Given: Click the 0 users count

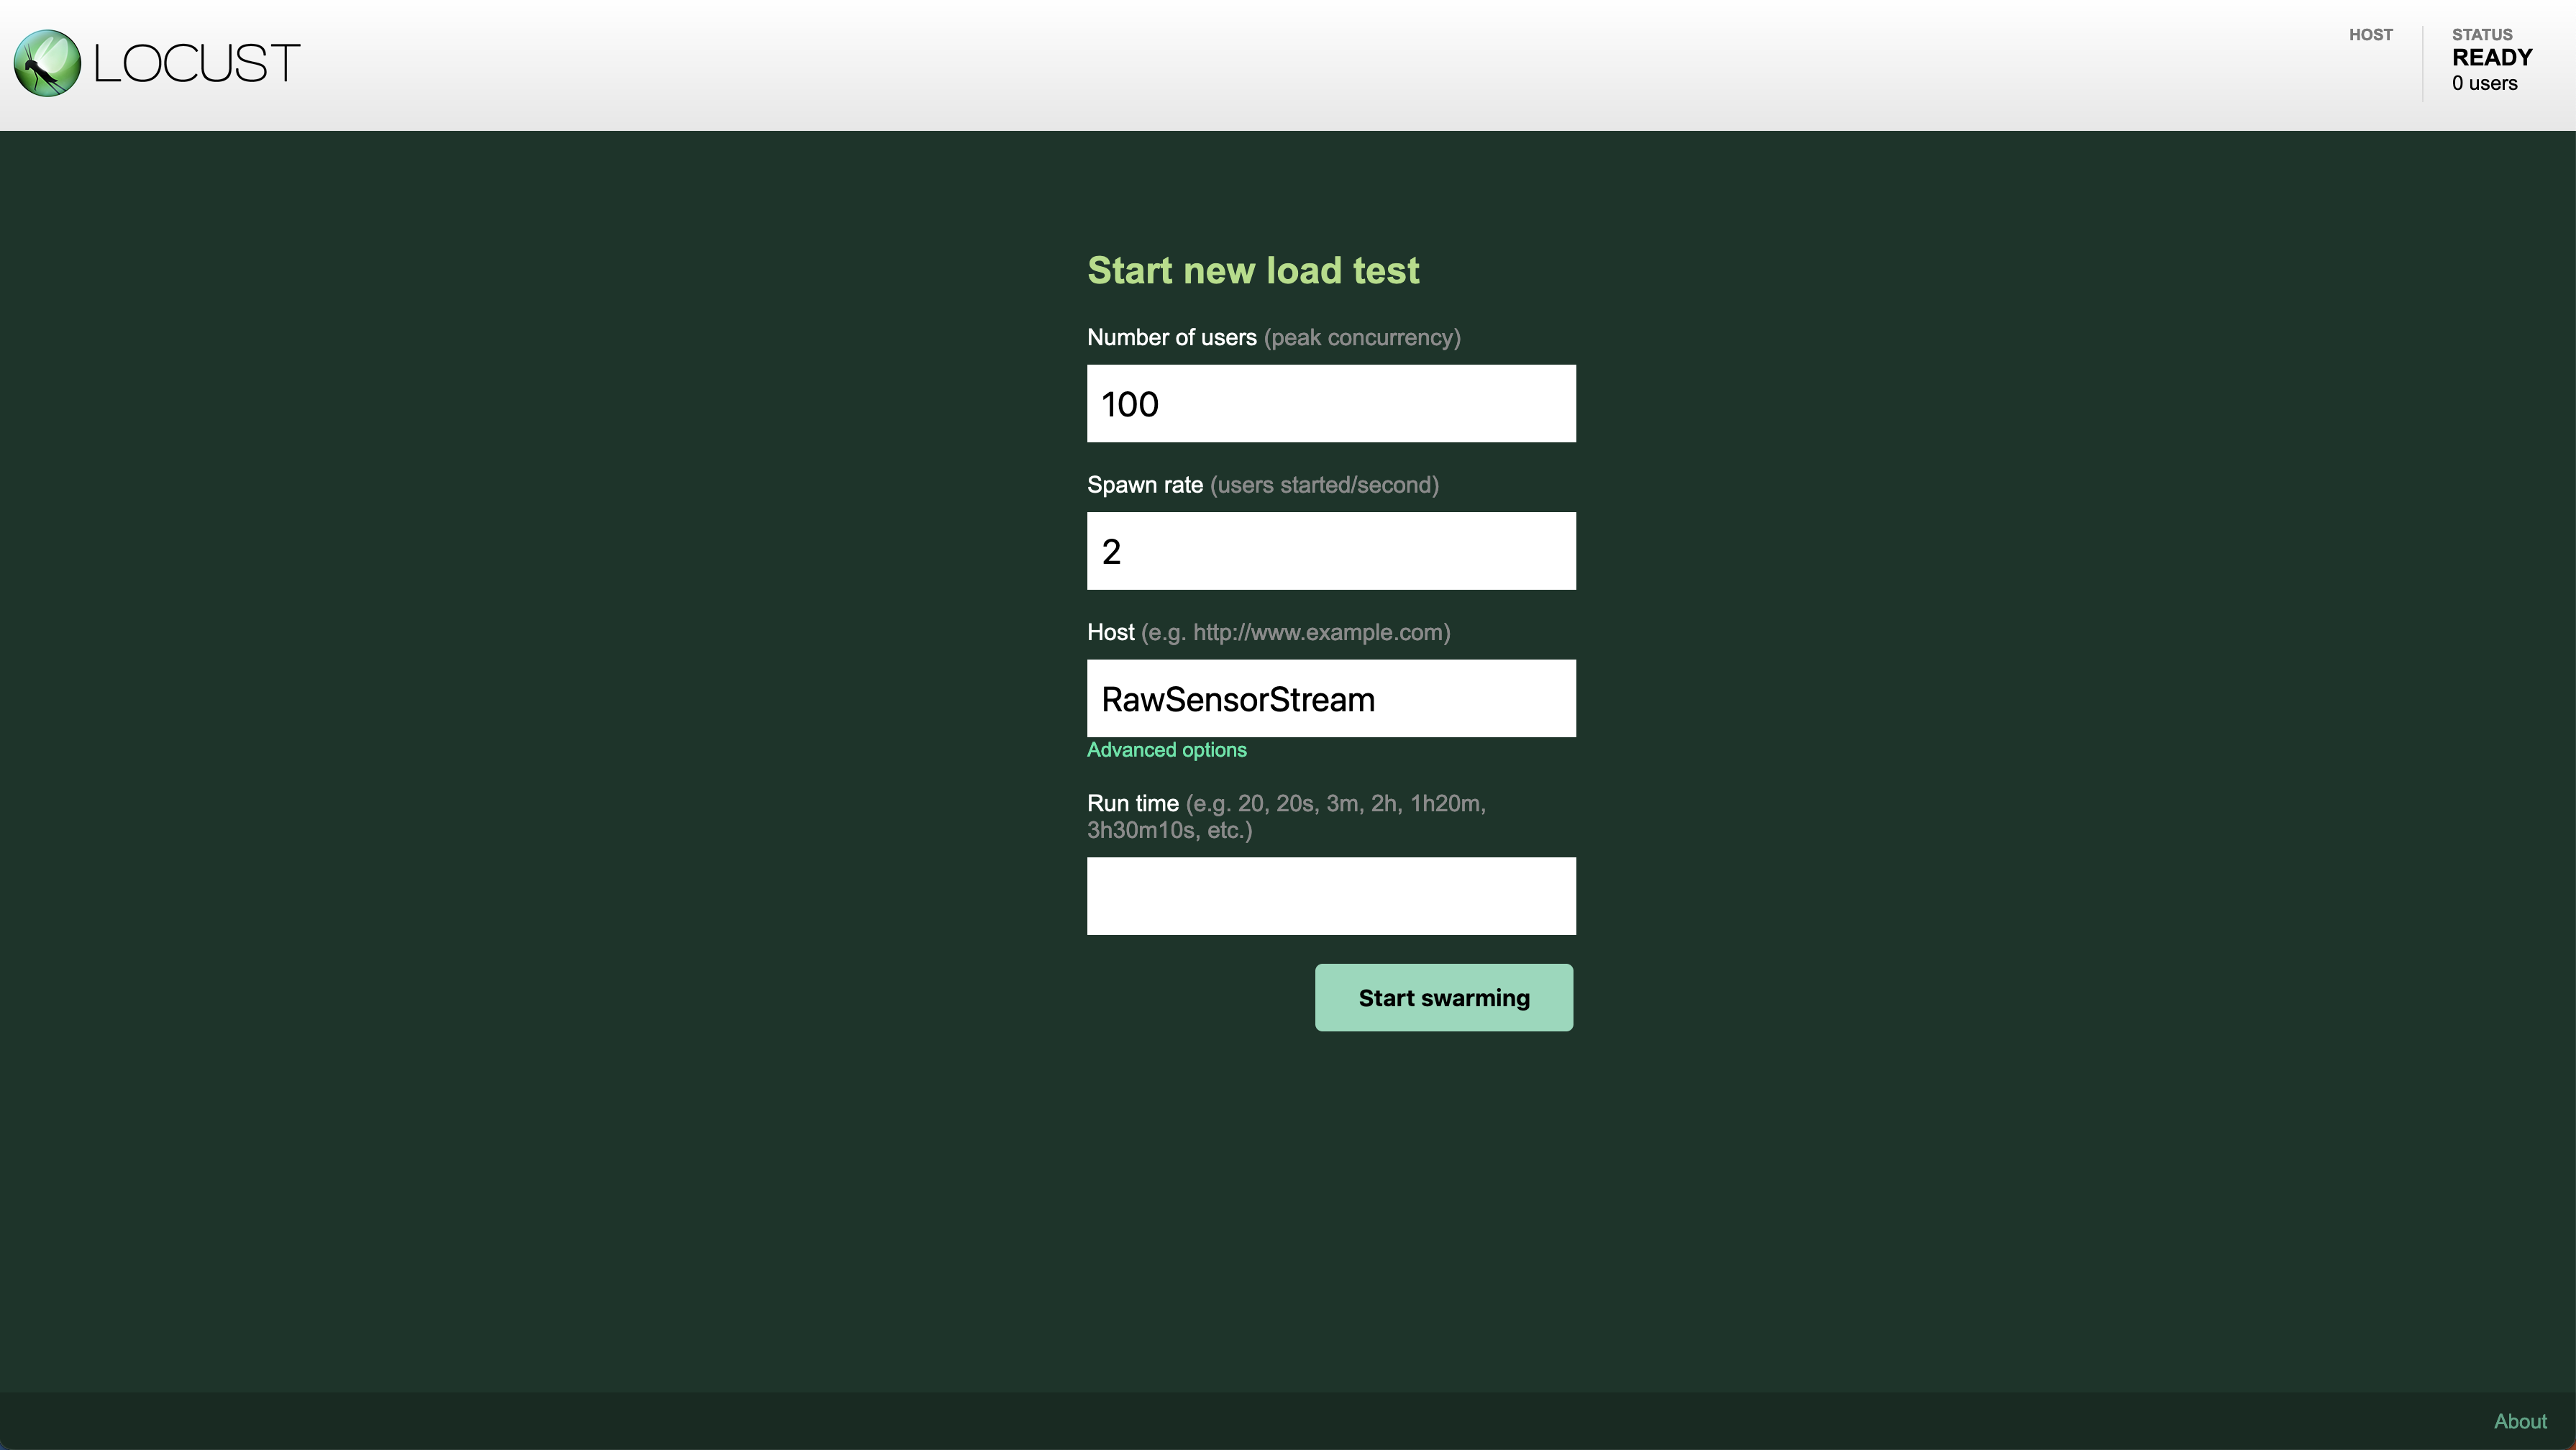Looking at the screenshot, I should [x=2484, y=84].
